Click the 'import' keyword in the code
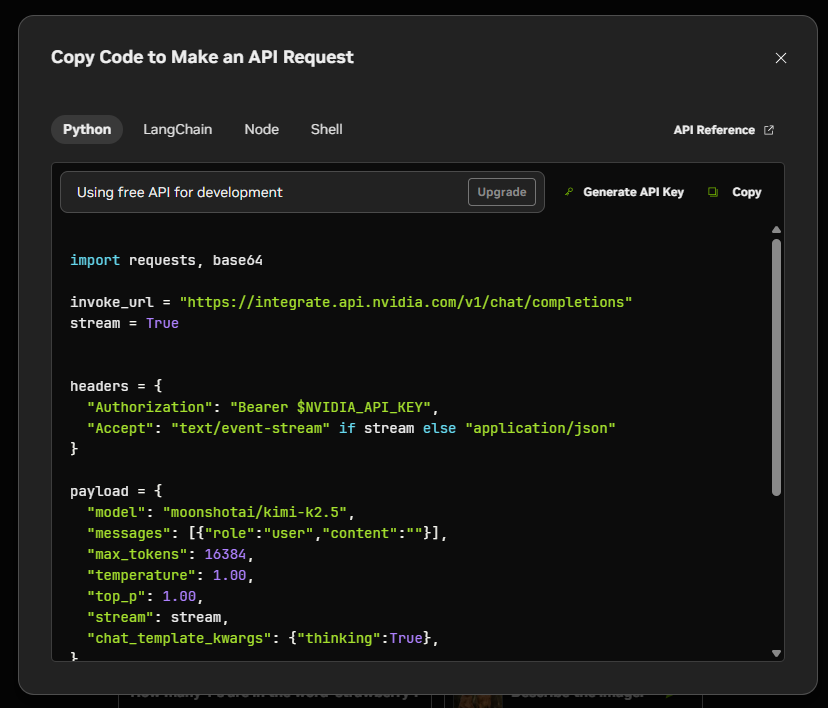The height and width of the screenshot is (708, 828). 95,260
